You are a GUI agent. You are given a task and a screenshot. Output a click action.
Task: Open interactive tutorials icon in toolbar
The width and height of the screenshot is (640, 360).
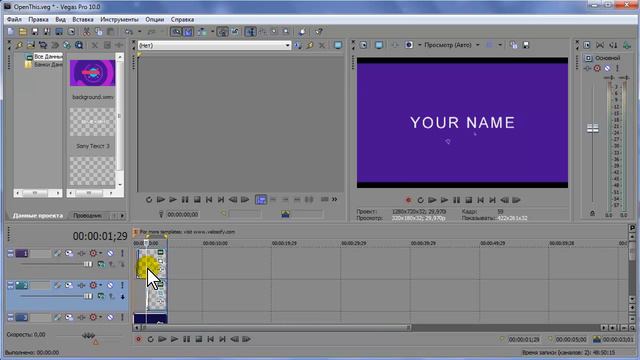[302, 31]
